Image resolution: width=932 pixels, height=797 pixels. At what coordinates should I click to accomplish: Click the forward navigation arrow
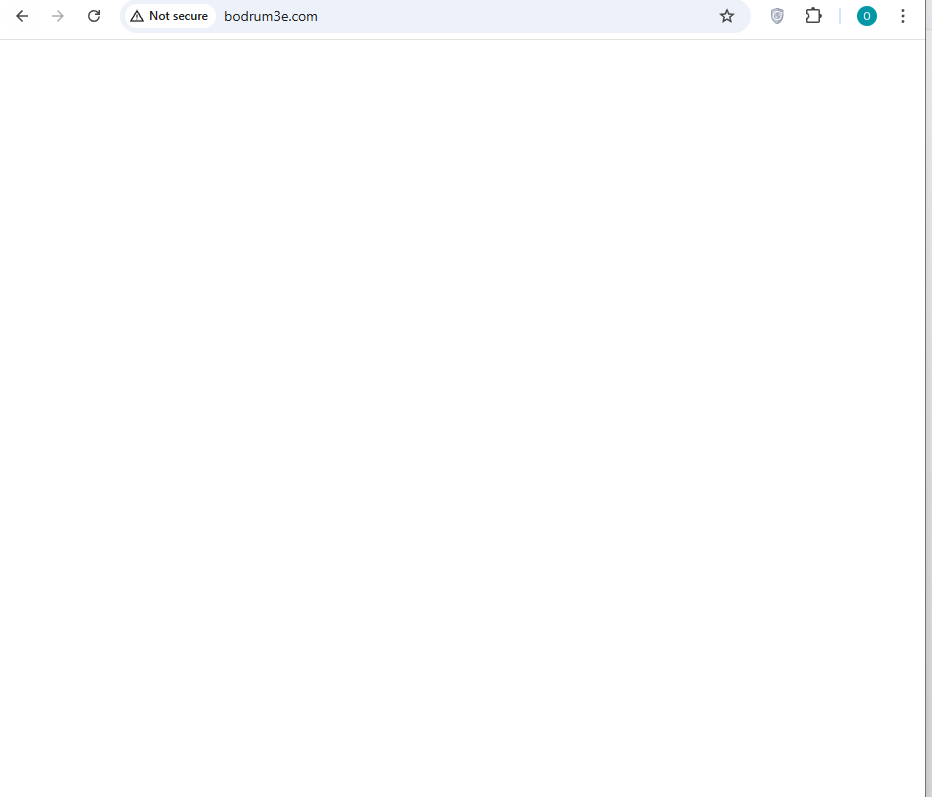[x=58, y=16]
